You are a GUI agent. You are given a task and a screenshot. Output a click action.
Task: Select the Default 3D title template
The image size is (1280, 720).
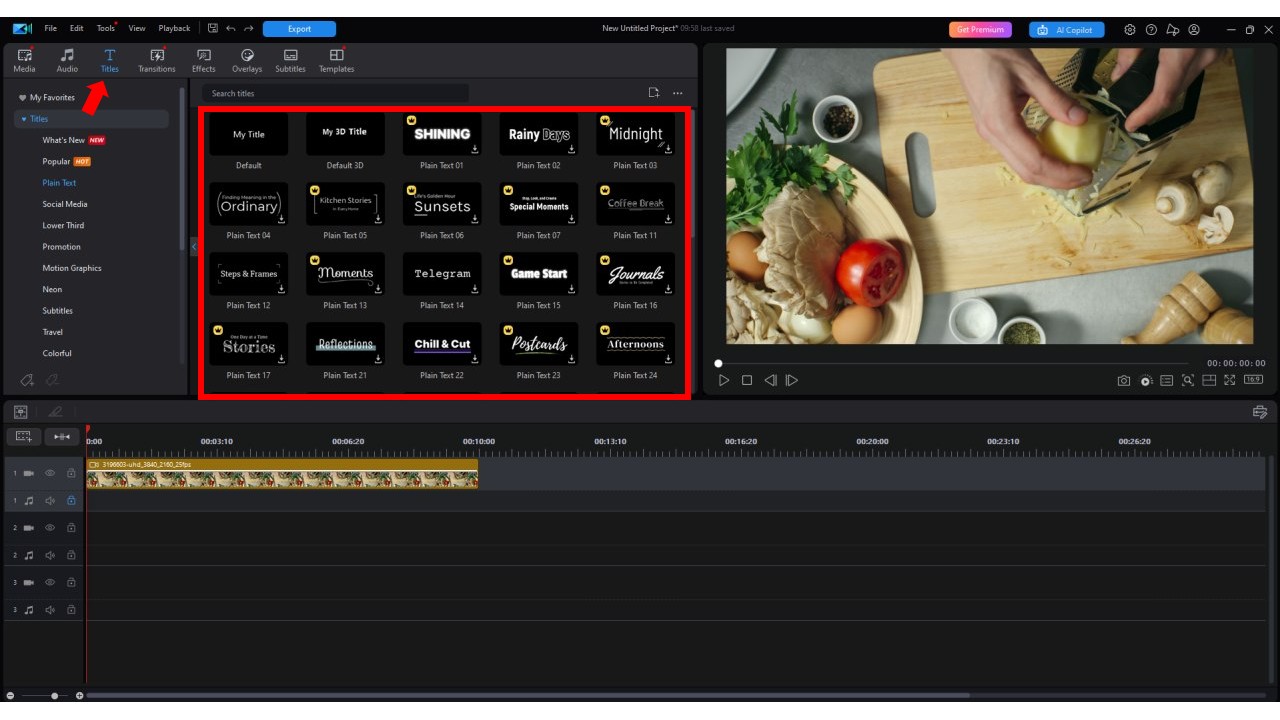[345, 134]
